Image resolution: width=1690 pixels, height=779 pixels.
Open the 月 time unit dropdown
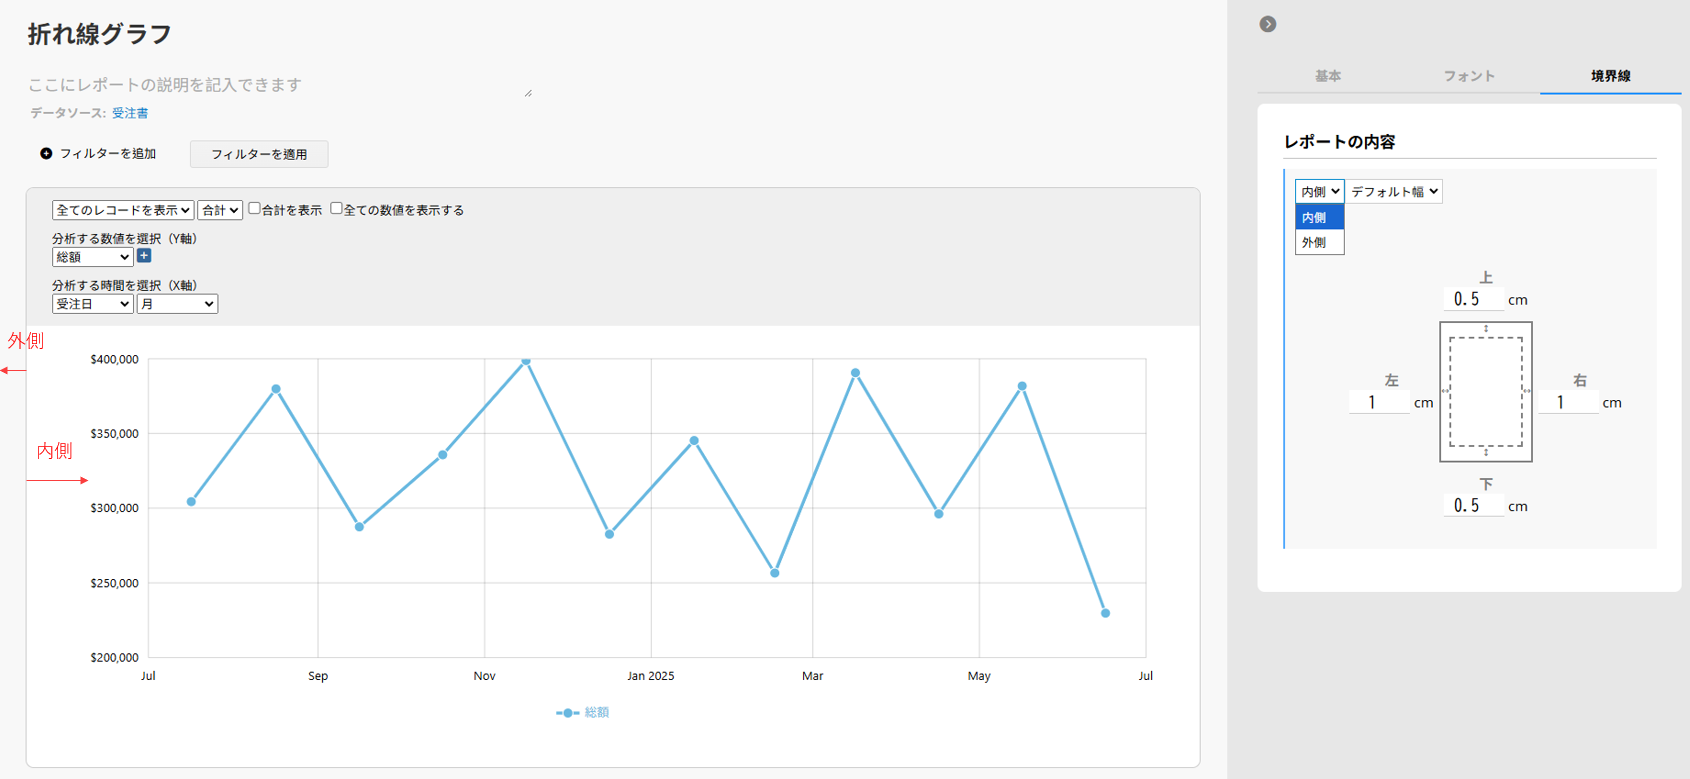177,304
